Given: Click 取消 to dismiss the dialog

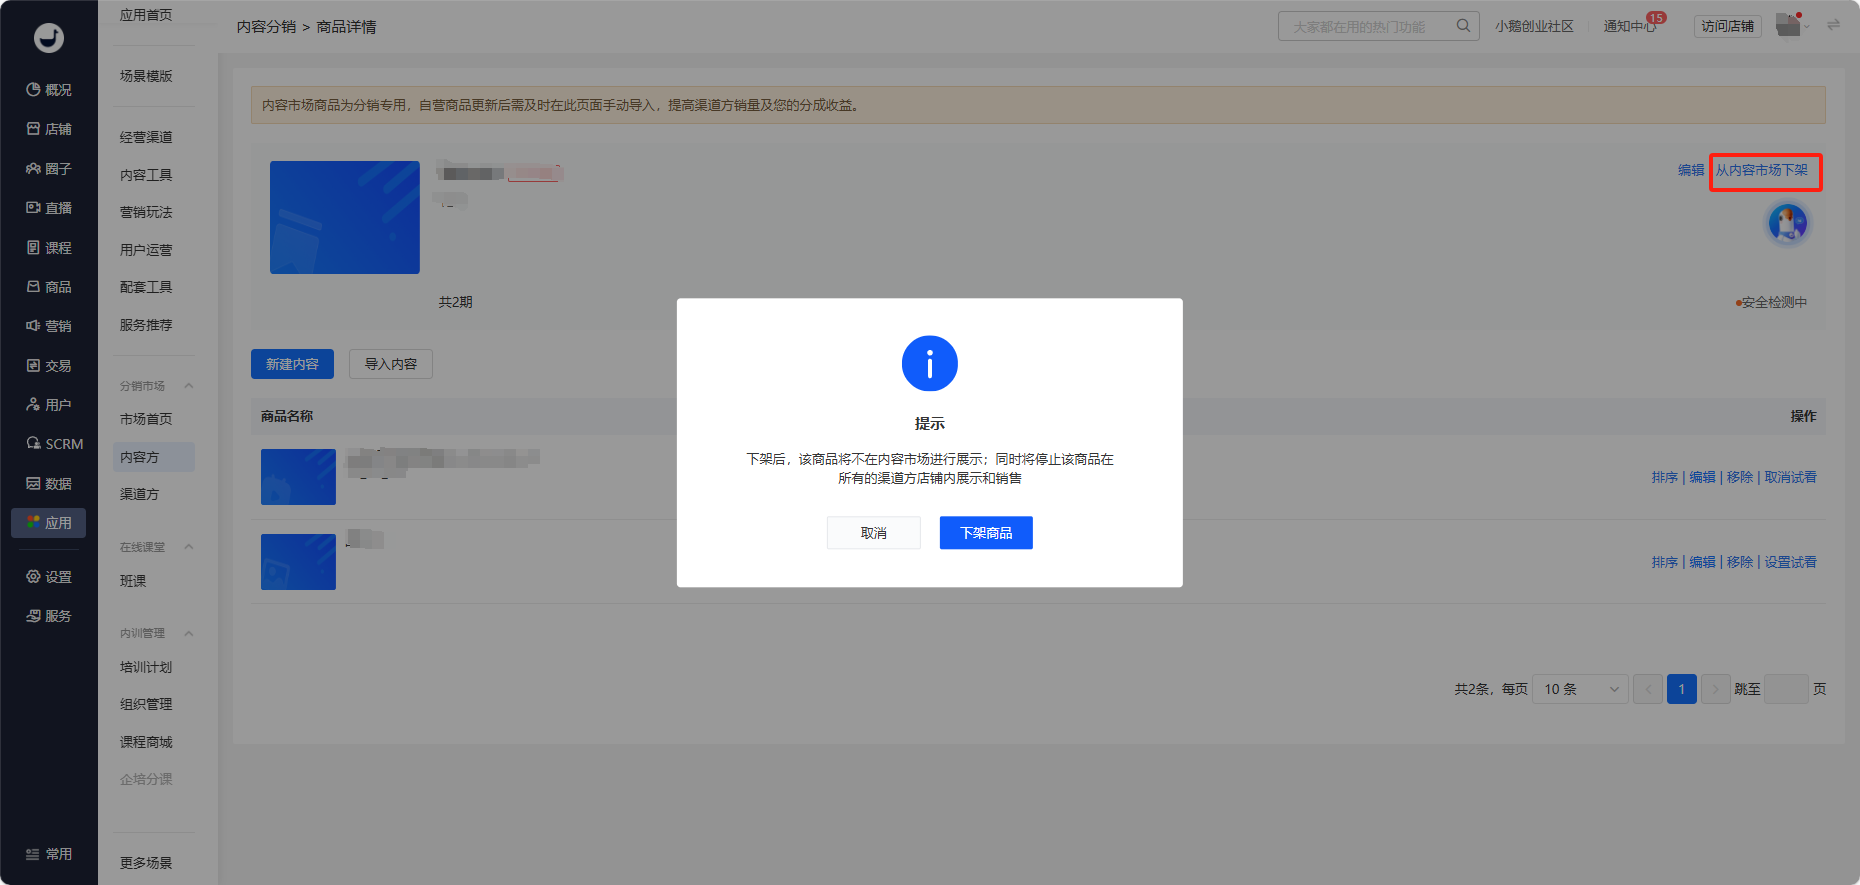Looking at the screenshot, I should pos(874,533).
